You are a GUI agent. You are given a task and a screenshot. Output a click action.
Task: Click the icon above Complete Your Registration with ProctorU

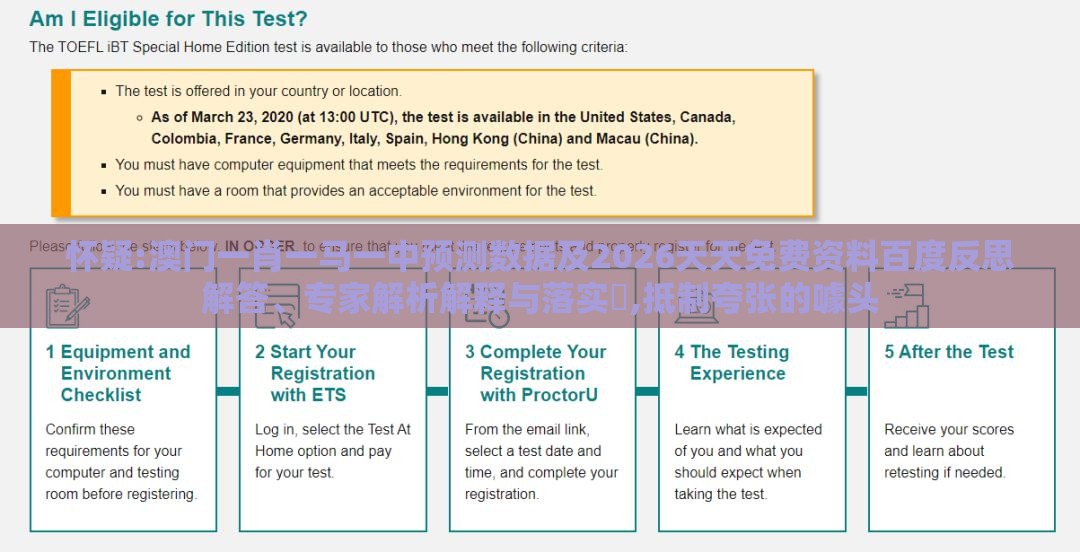487,305
